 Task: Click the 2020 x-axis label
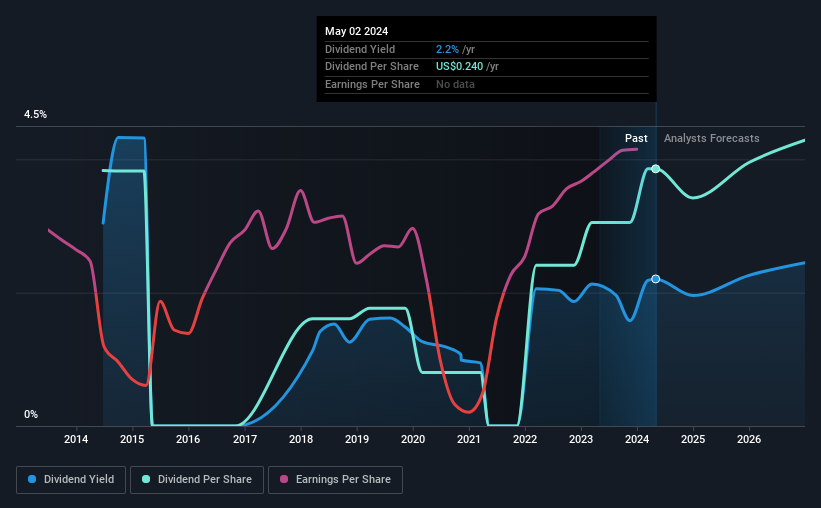tap(413, 439)
